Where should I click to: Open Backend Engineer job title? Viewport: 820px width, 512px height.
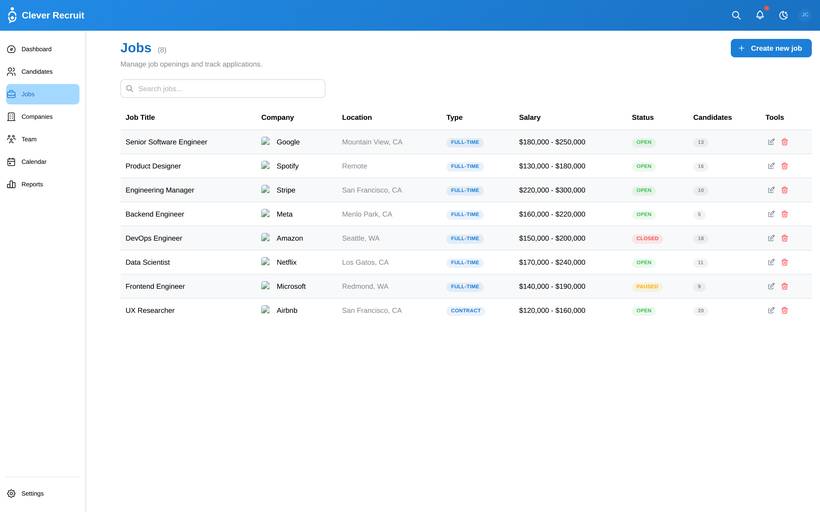click(x=155, y=214)
